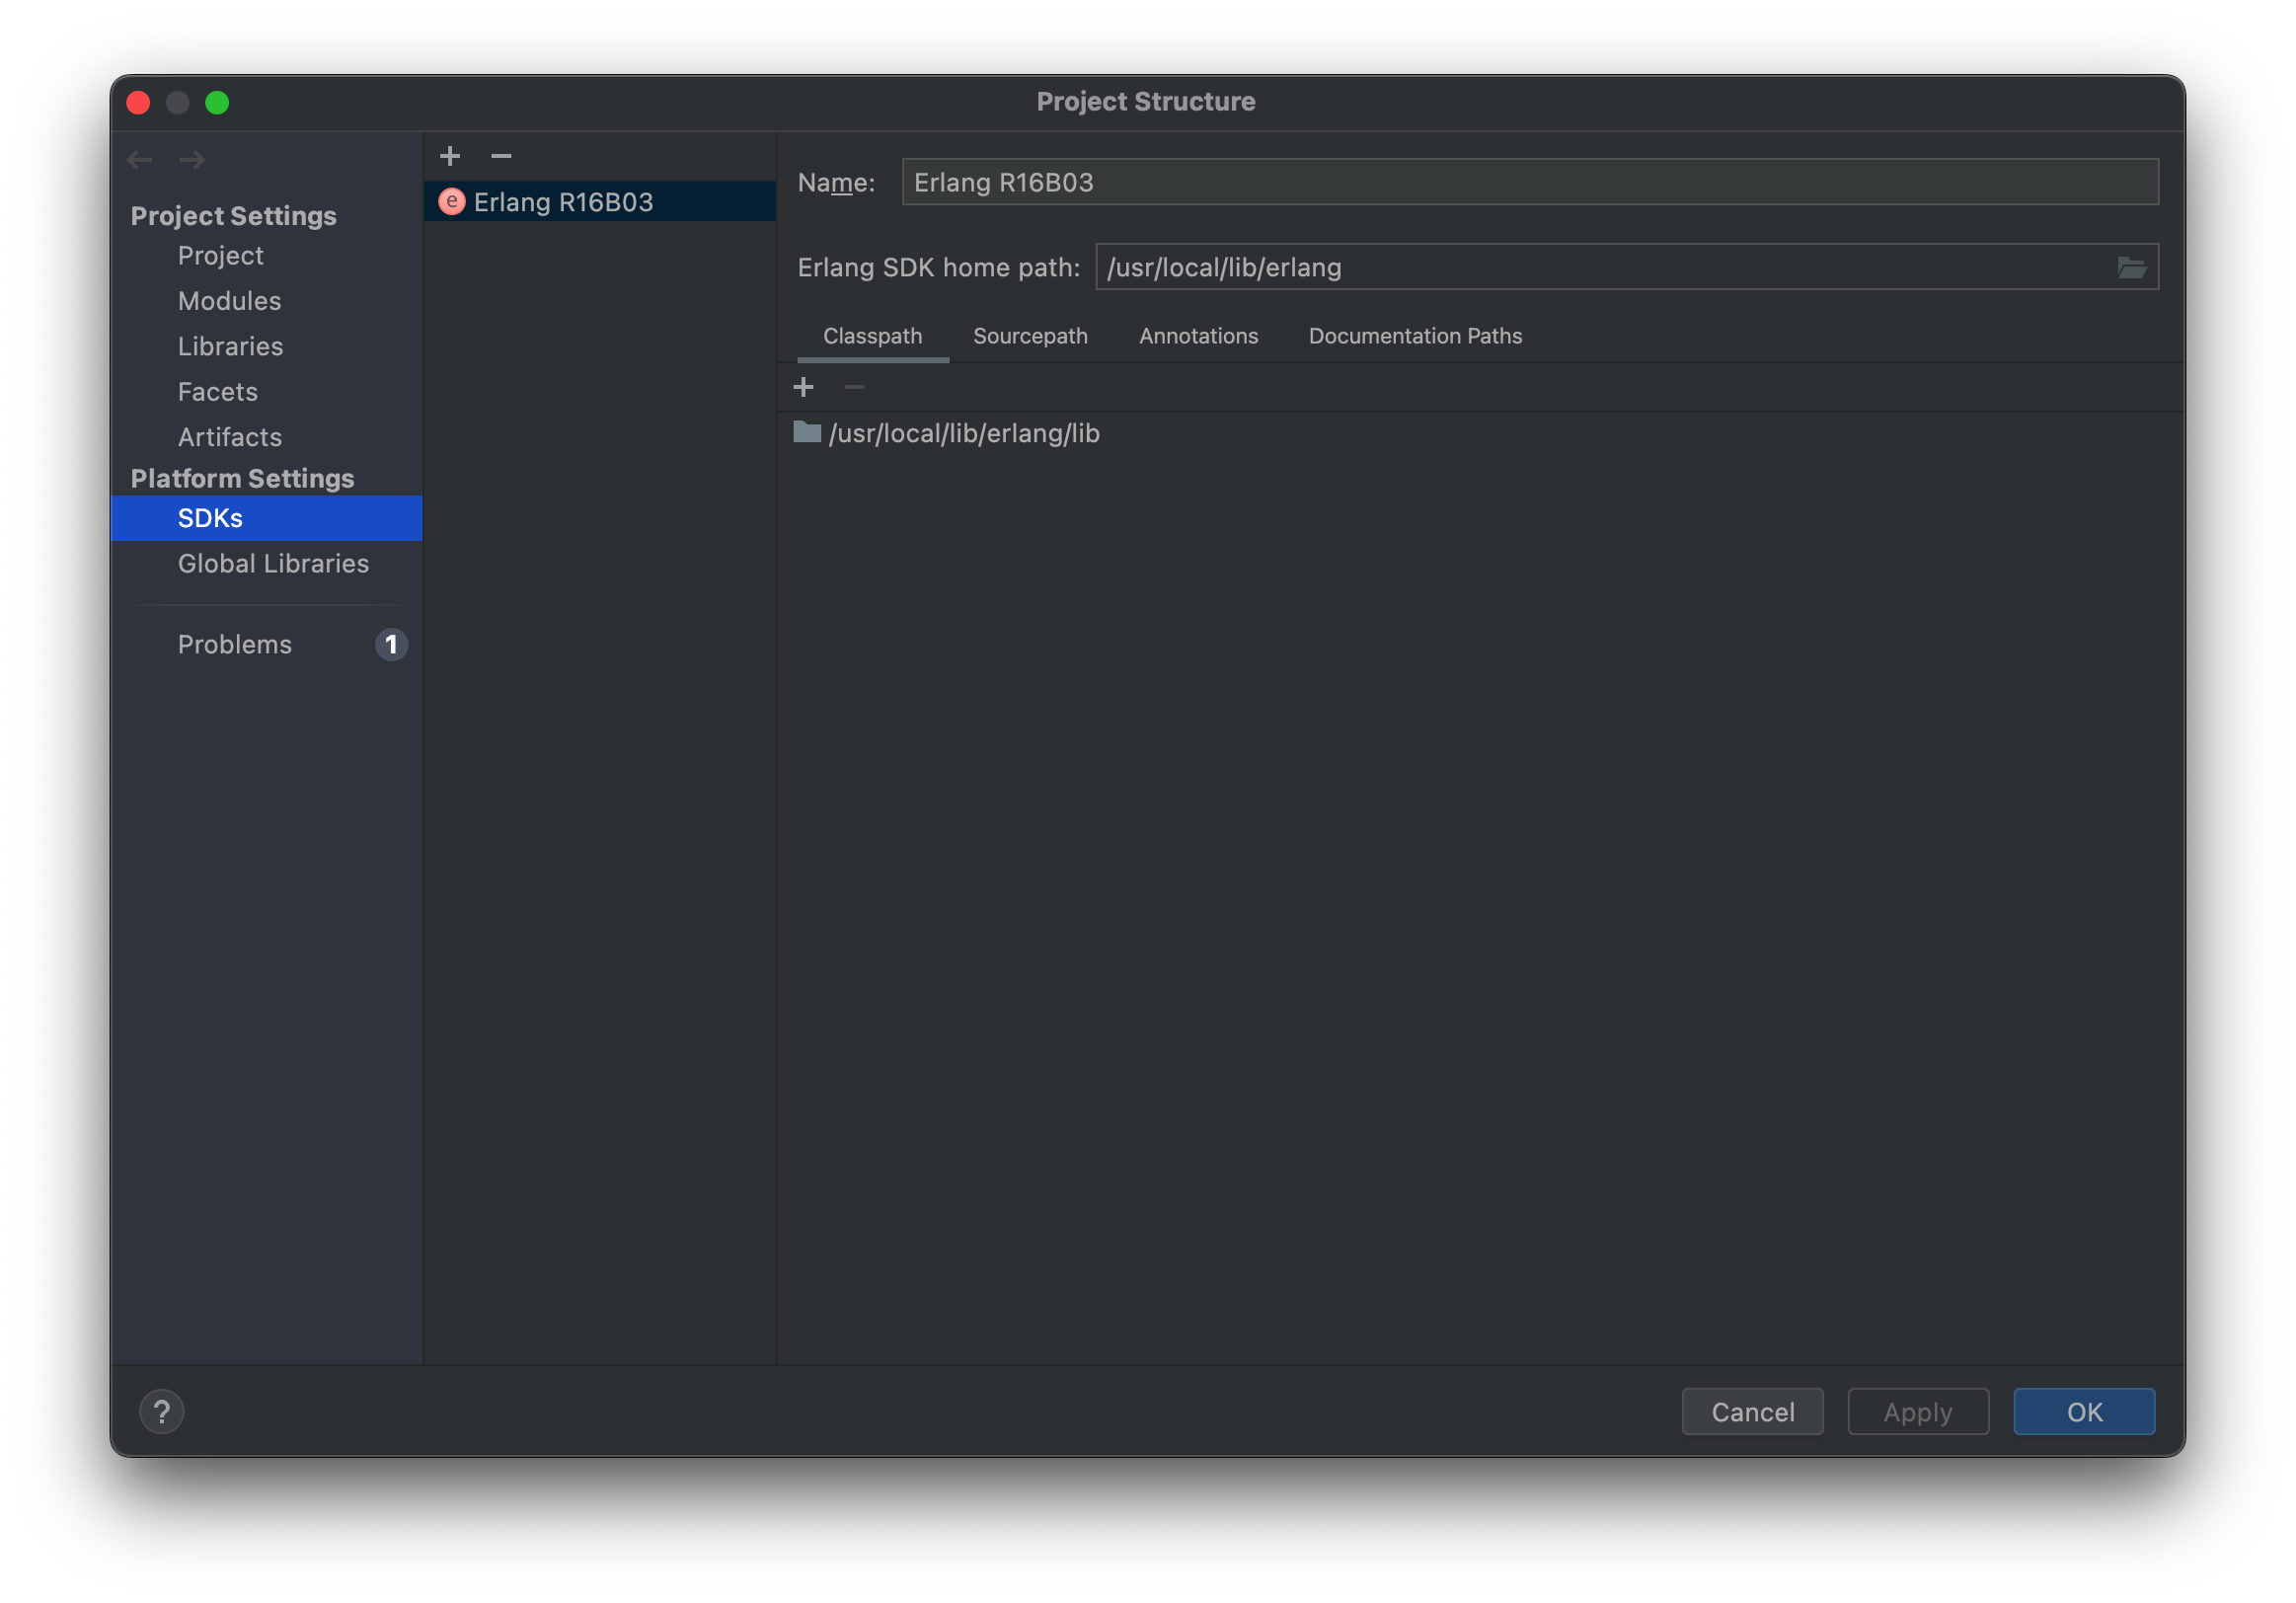Click the help question mark icon

coord(162,1411)
